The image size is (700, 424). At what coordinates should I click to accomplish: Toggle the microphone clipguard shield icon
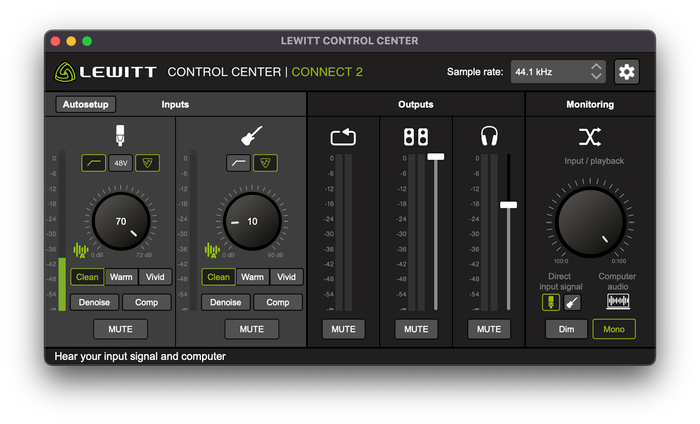147,163
